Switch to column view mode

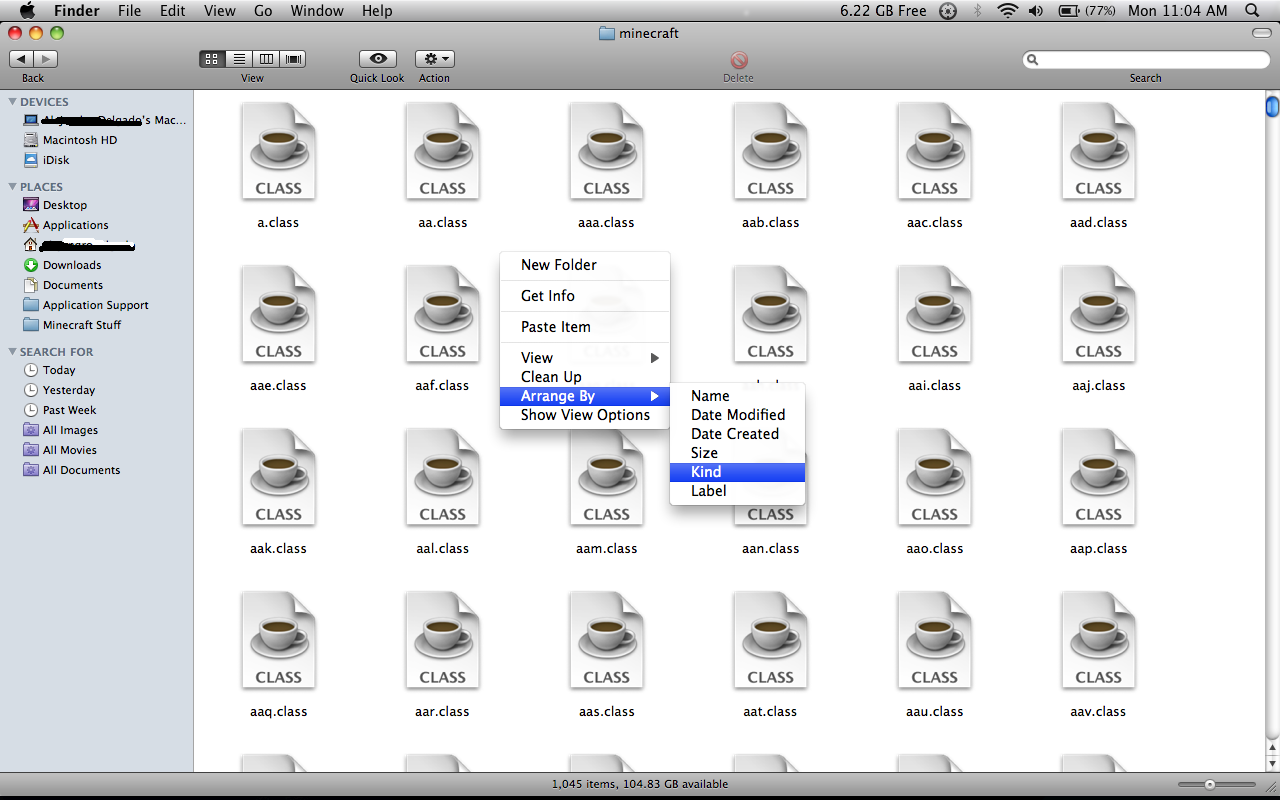coord(266,59)
